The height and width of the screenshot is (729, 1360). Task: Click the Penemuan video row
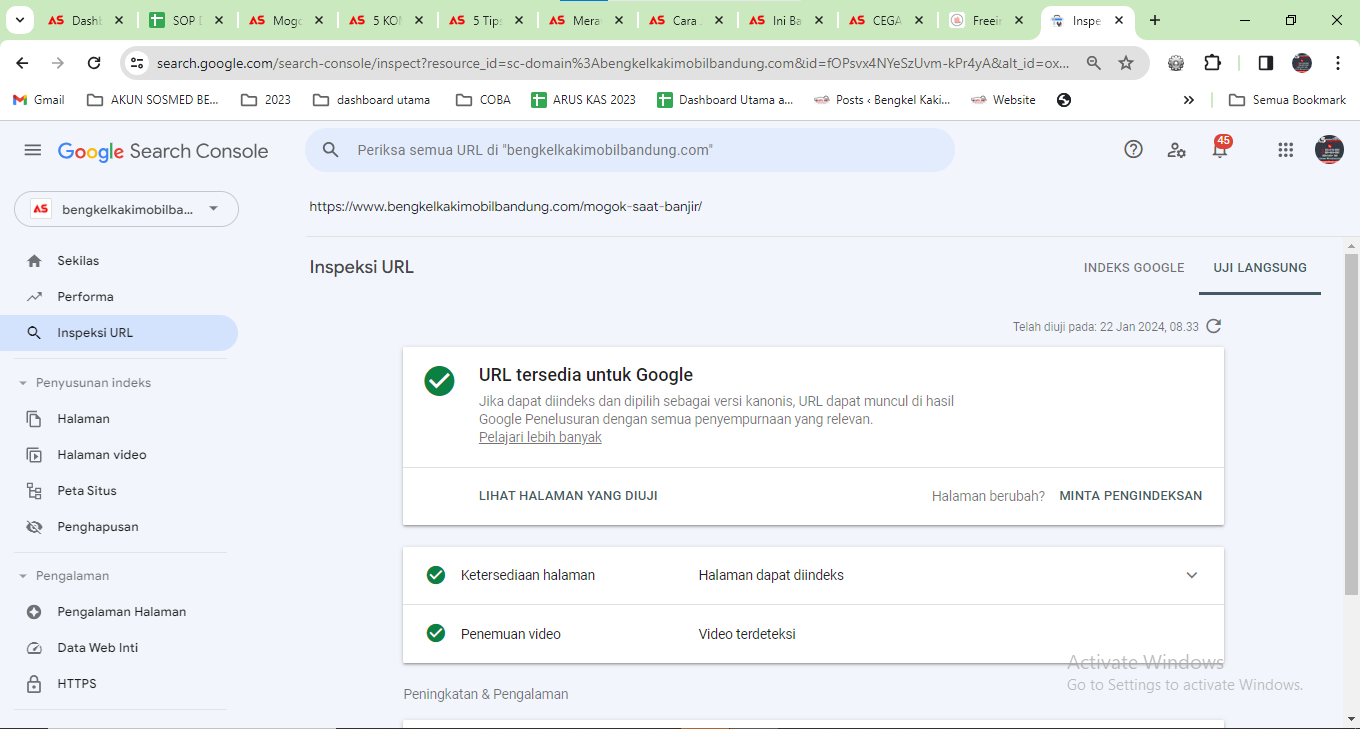(x=813, y=634)
